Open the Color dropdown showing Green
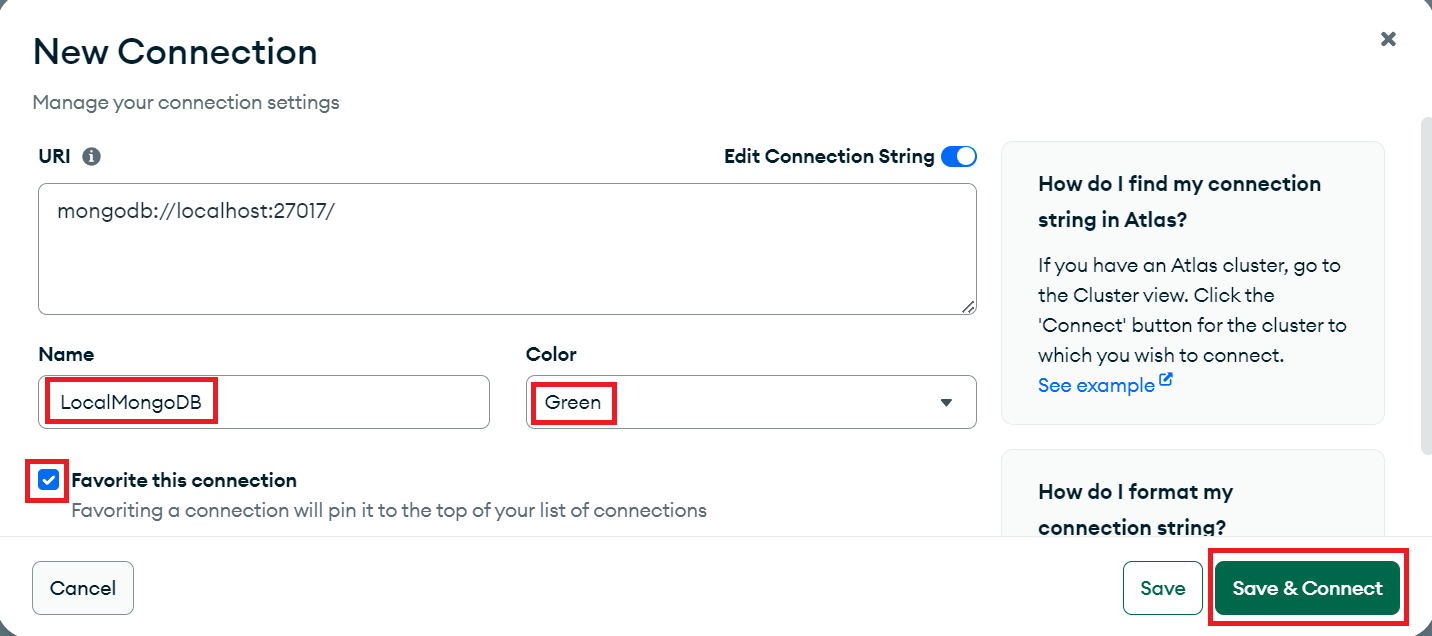 click(751, 402)
